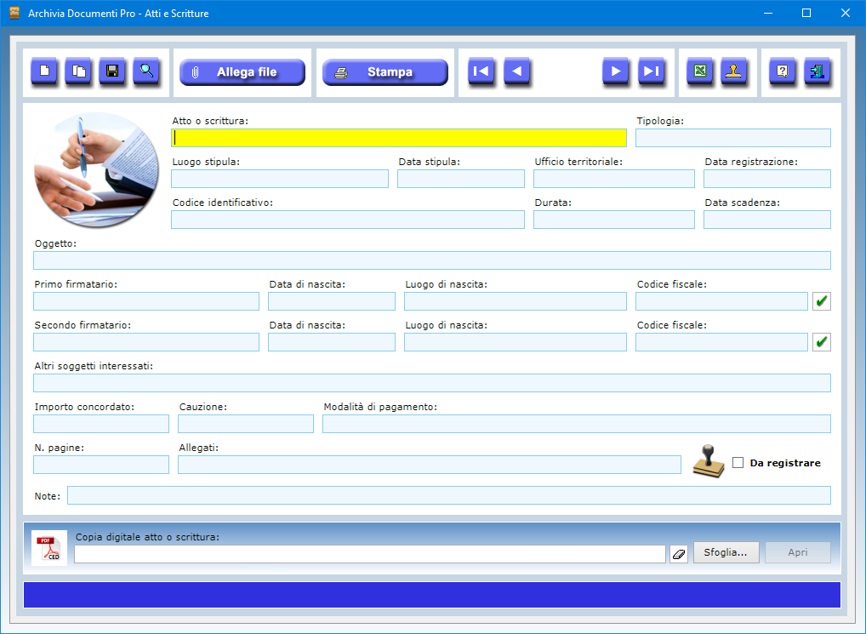The width and height of the screenshot is (866, 634).
Task: Click the New record icon
Action: [44, 71]
